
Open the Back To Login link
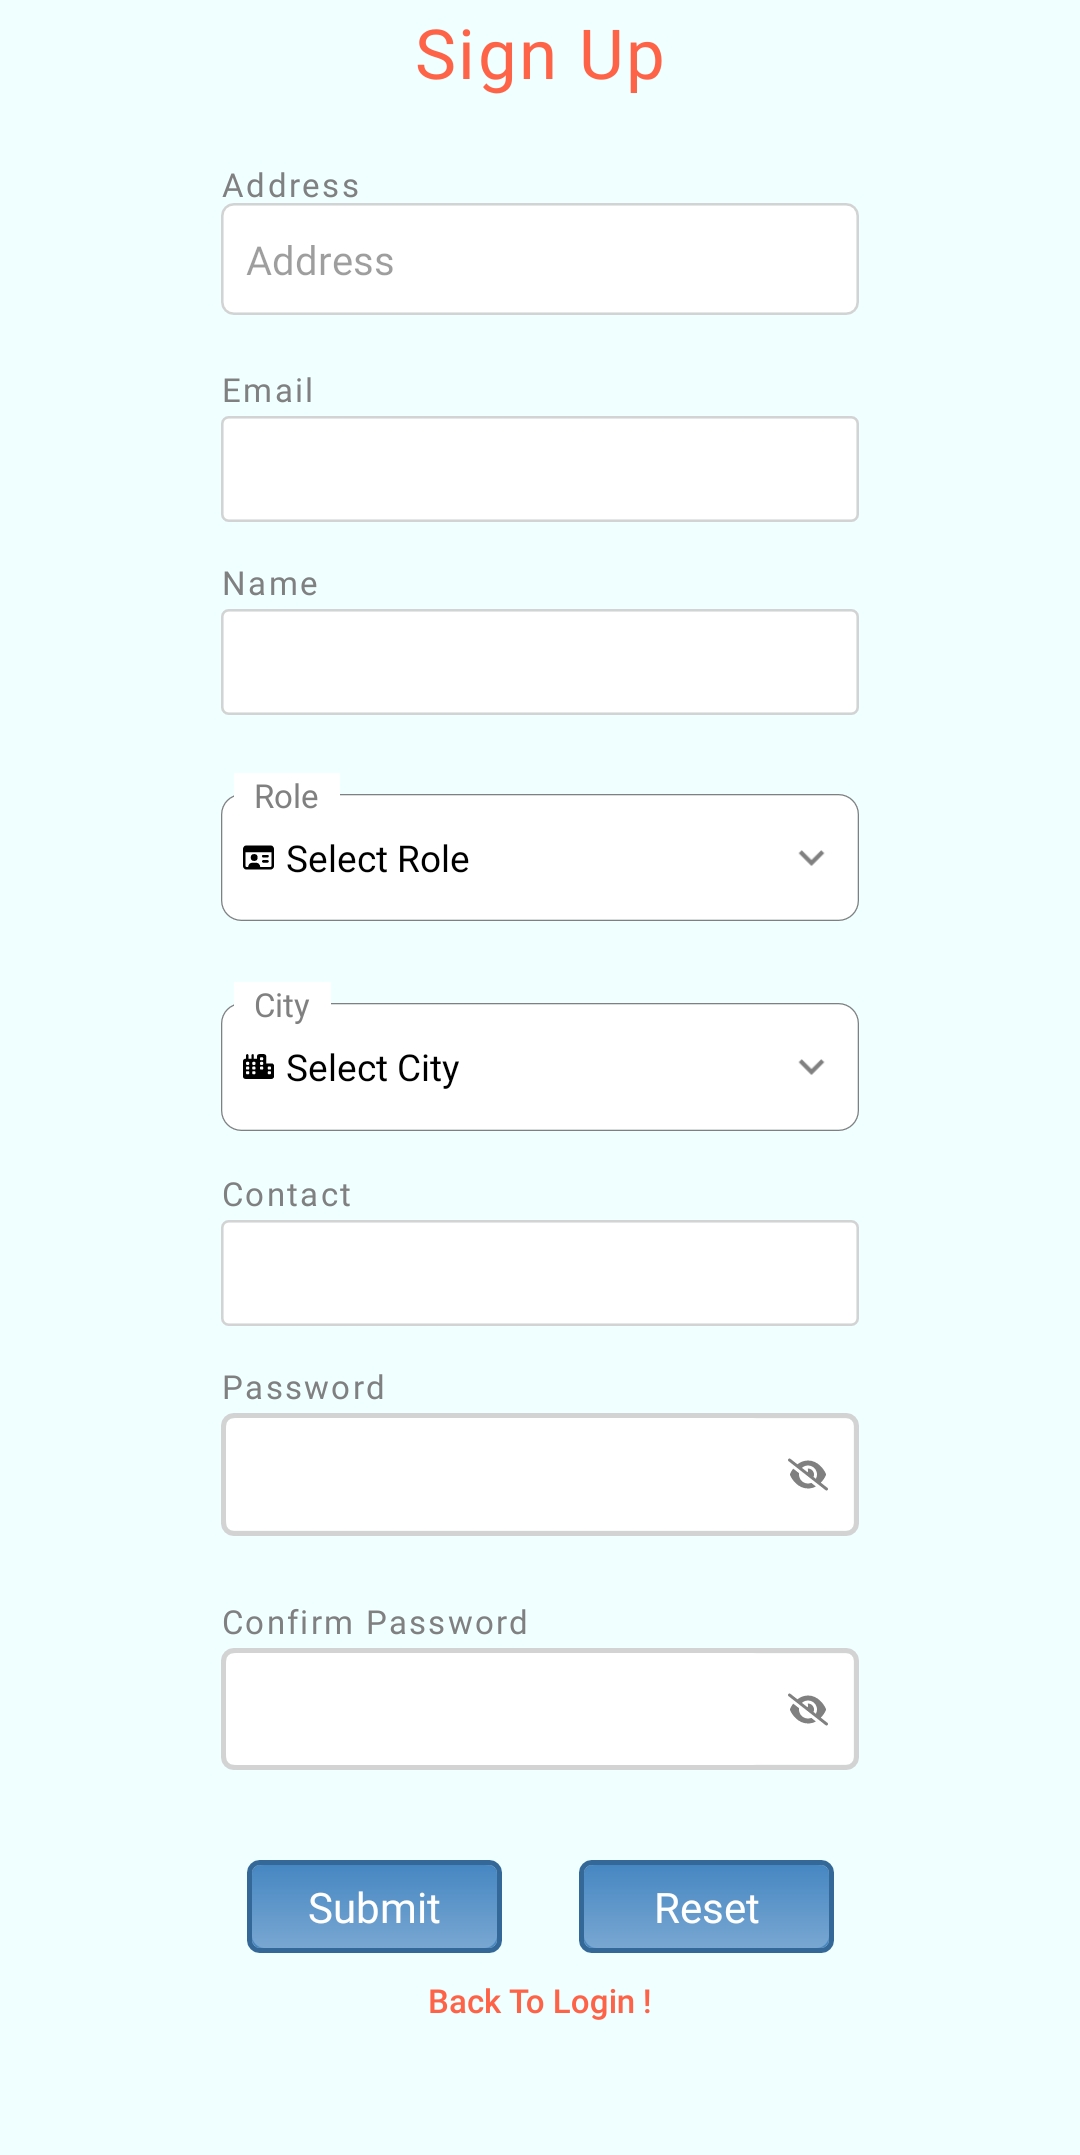coord(540,2001)
